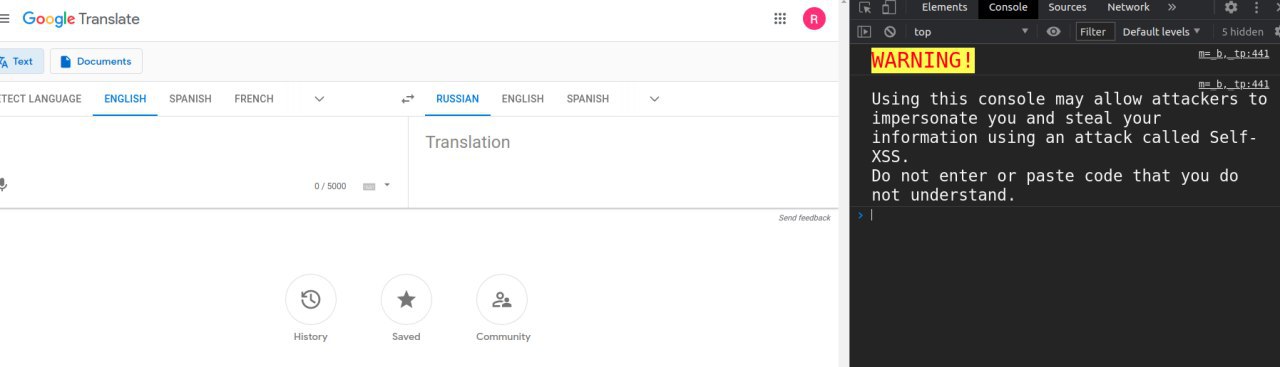Start voice input with the microphone

click(3, 185)
